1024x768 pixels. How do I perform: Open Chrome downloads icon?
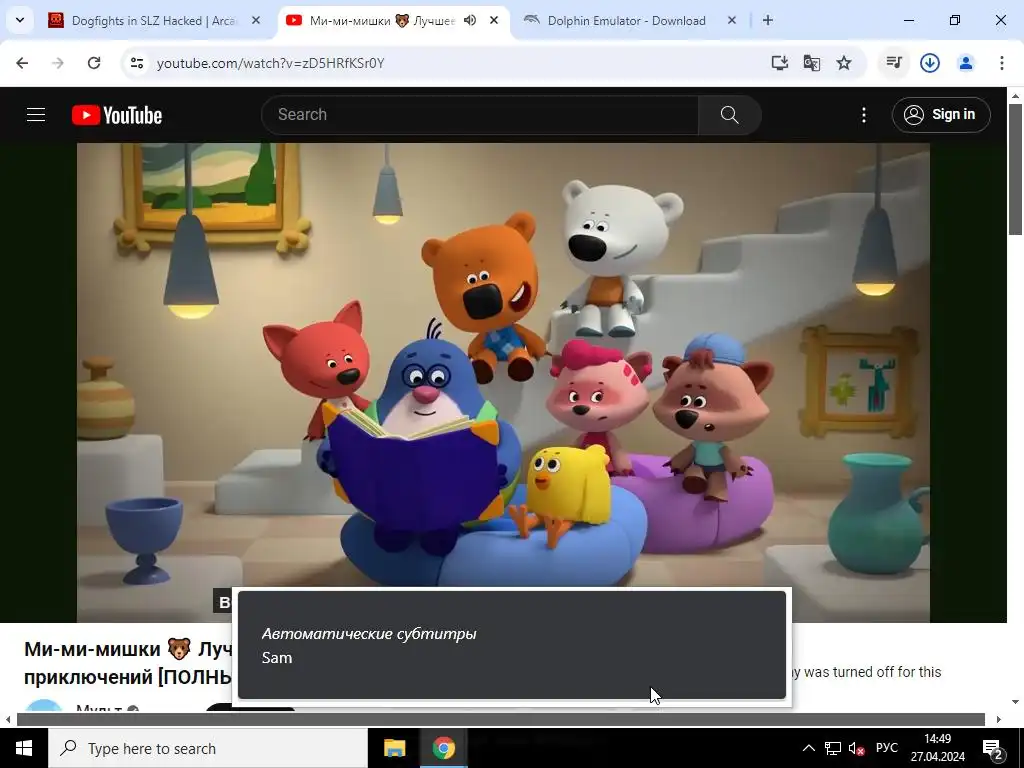(x=930, y=63)
